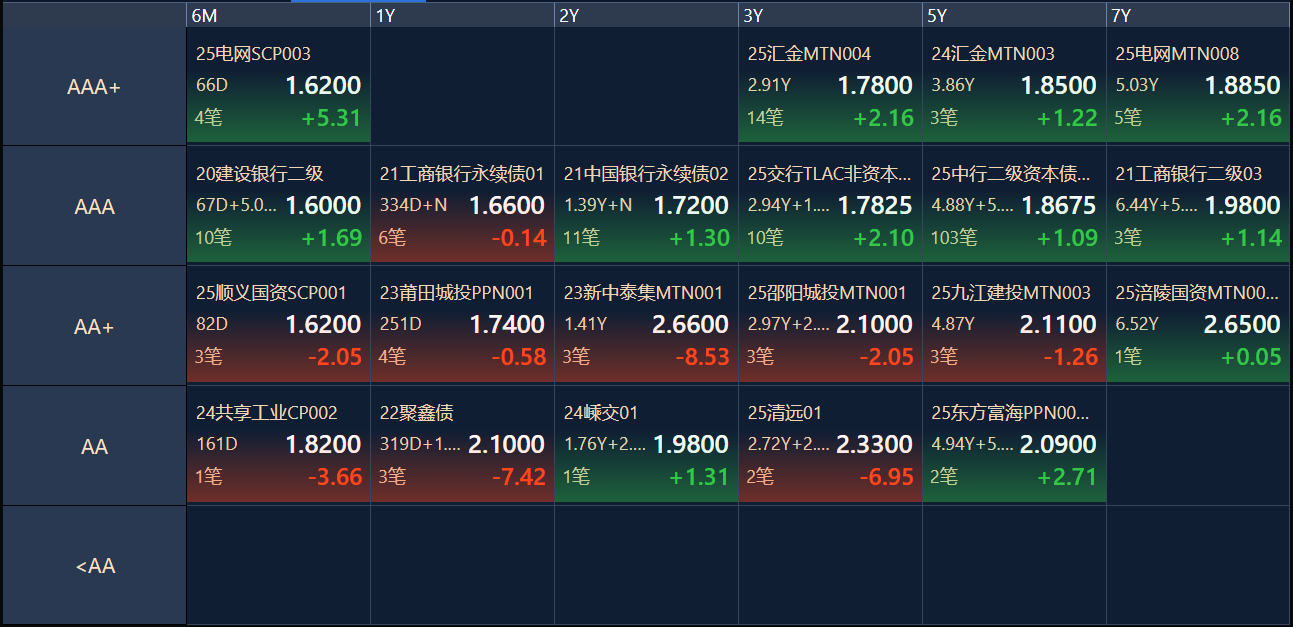The height and width of the screenshot is (627, 1293).
Task: Open the 25清远01 bond card
Action: tap(830, 444)
